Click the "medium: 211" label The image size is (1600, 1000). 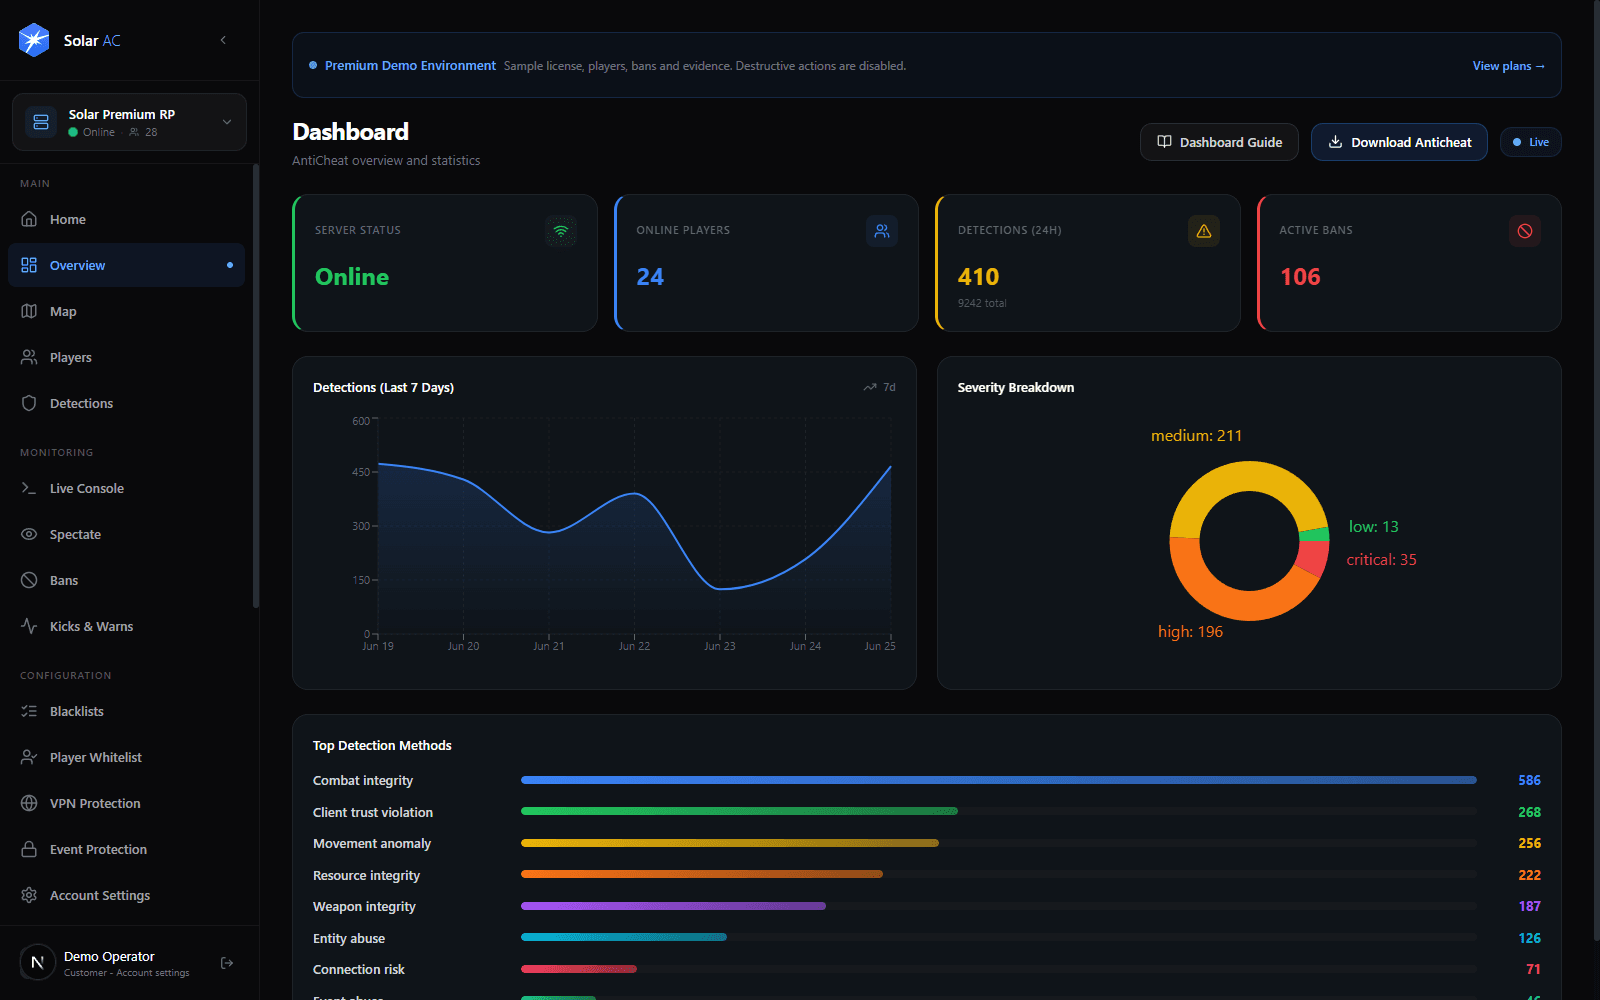pos(1196,436)
